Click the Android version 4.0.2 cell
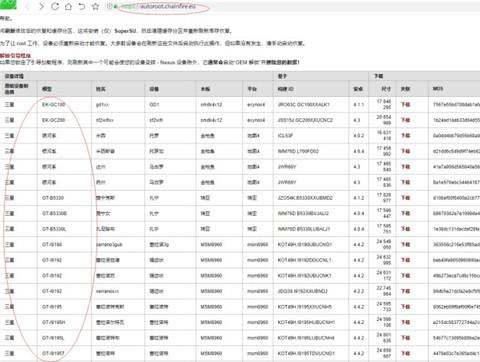This screenshot has width=480, height=362. pos(359,136)
